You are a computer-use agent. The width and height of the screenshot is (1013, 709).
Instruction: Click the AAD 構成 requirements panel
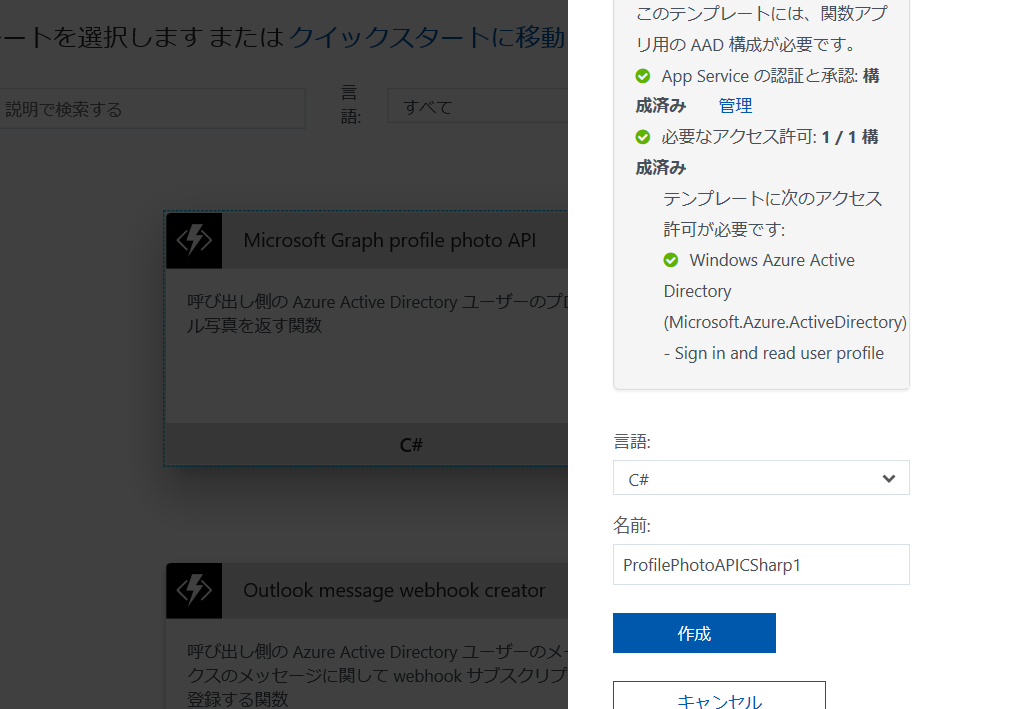760,195
